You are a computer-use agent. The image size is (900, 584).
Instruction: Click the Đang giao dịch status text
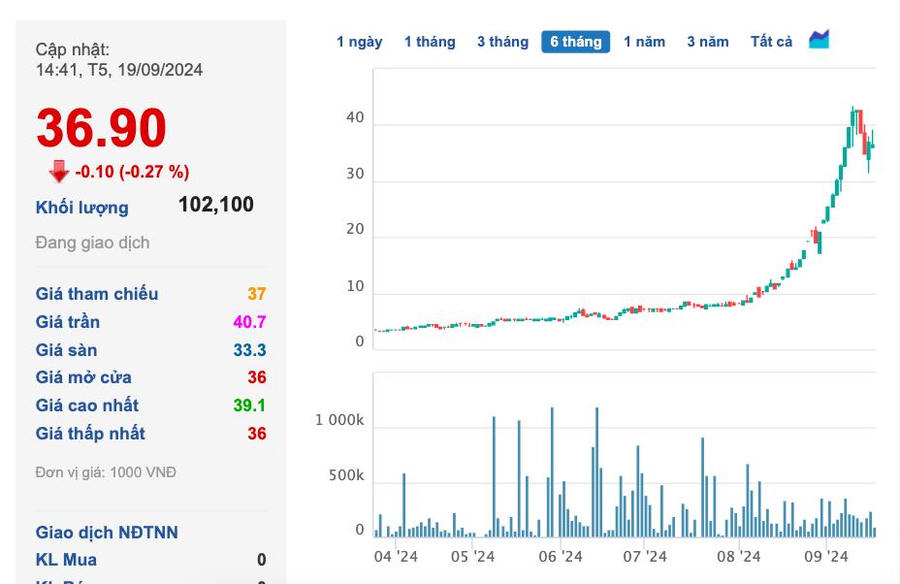click(92, 243)
